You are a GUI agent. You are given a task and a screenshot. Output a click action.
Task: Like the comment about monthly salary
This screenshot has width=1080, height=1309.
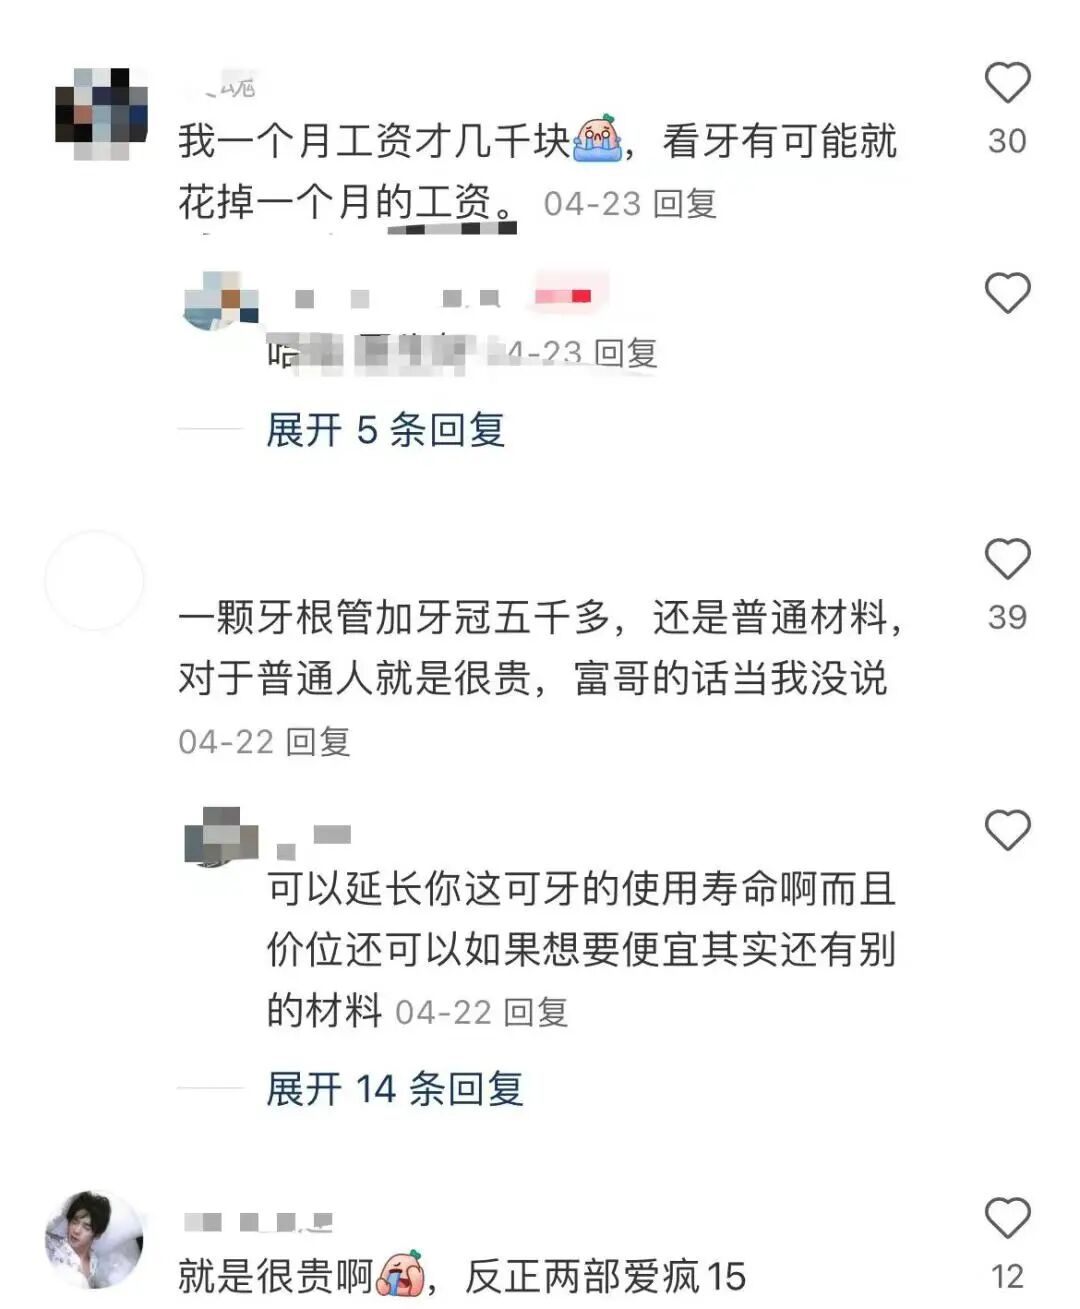click(x=1007, y=83)
